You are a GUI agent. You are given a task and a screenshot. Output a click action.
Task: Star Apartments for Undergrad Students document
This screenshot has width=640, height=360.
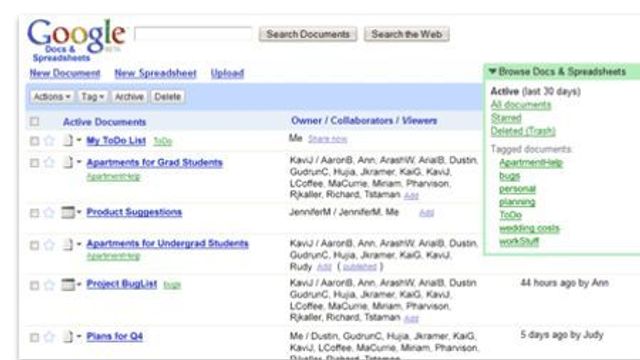49,245
